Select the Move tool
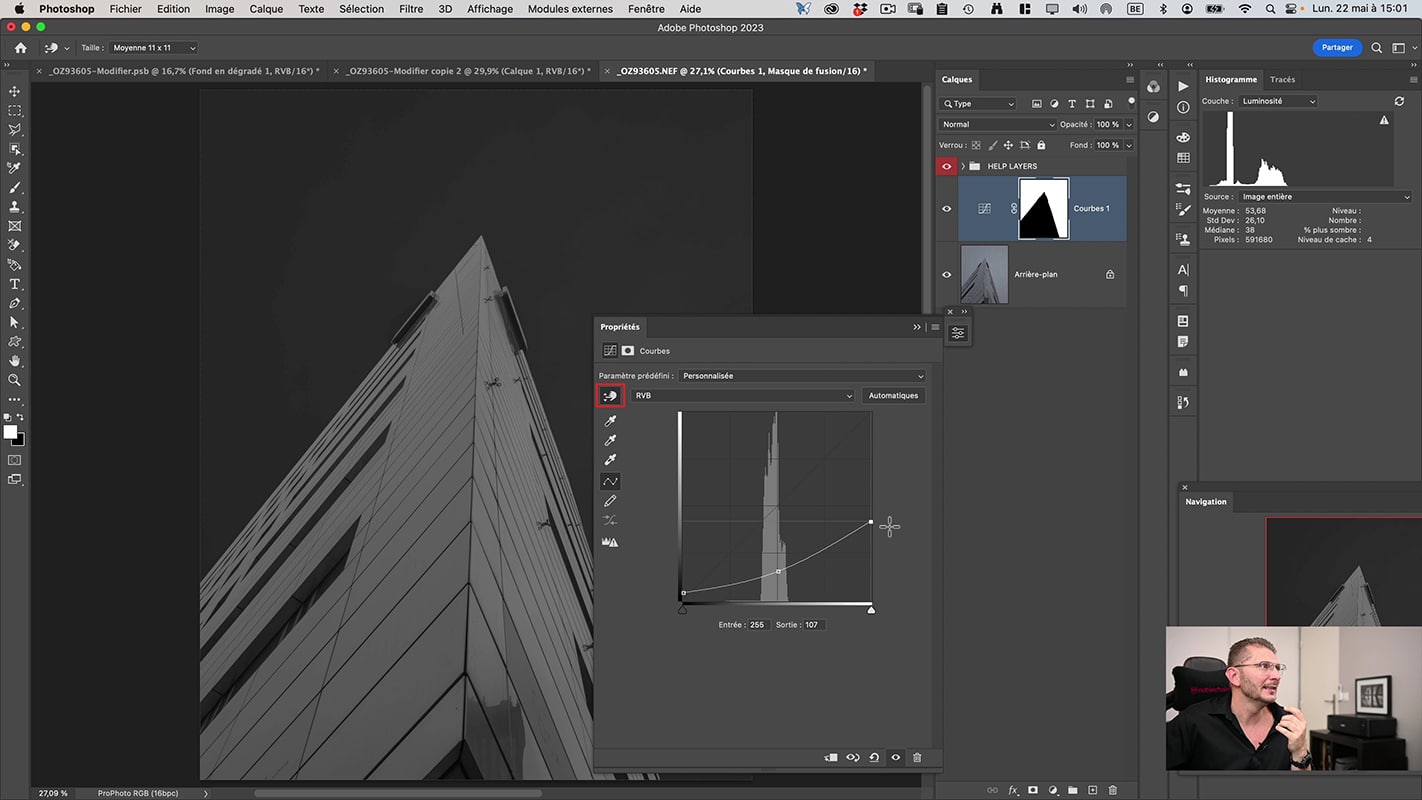Viewport: 1422px width, 800px height. pyautogui.click(x=15, y=91)
